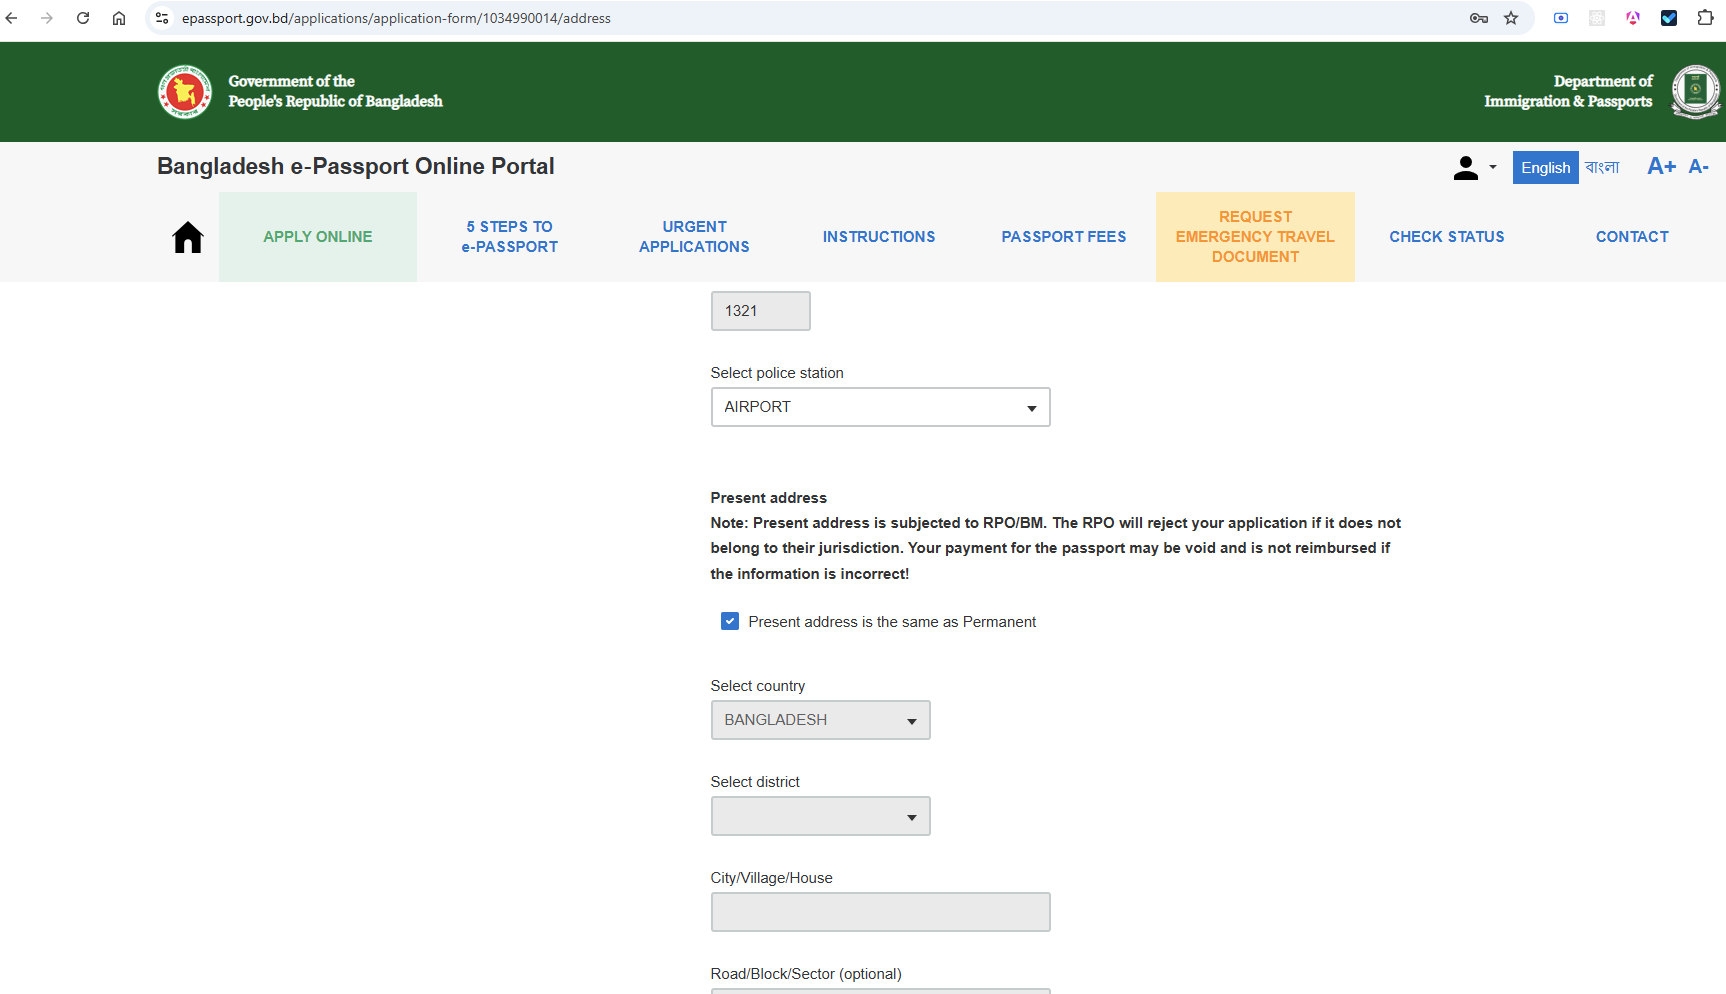Image resolution: width=1726 pixels, height=994 pixels.
Task: Switch language to English
Action: tap(1545, 168)
